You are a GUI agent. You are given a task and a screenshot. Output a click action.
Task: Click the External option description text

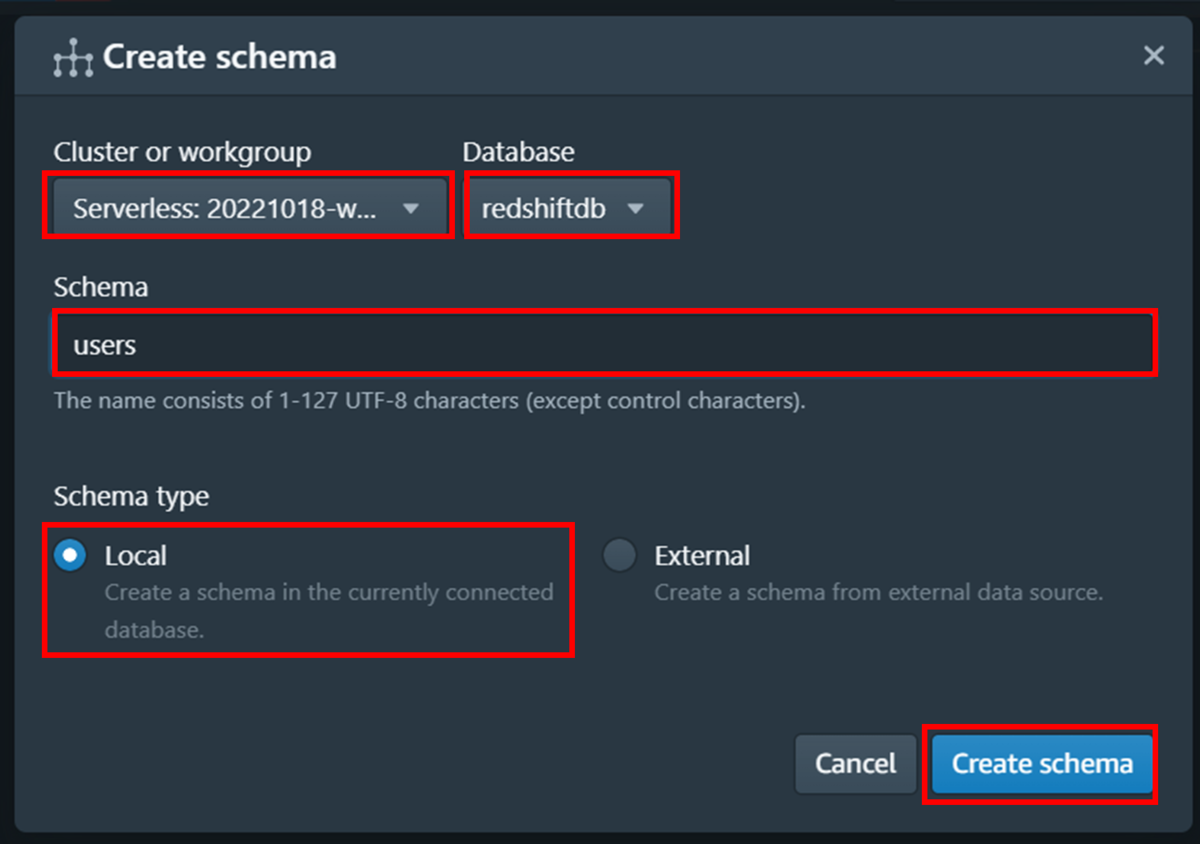coord(878,592)
